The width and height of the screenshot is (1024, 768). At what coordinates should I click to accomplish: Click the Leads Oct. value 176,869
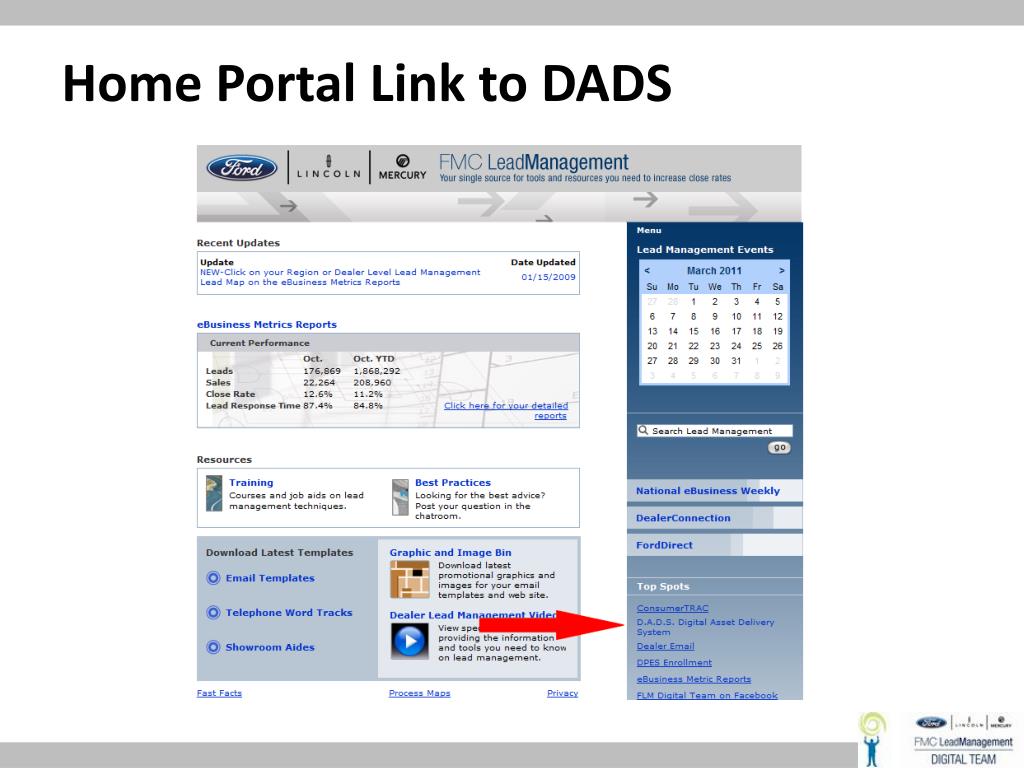pos(321,371)
